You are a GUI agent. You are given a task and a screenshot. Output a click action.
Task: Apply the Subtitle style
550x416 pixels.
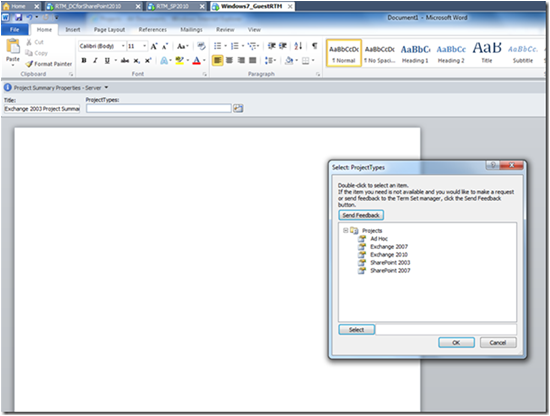pyautogui.click(x=523, y=53)
